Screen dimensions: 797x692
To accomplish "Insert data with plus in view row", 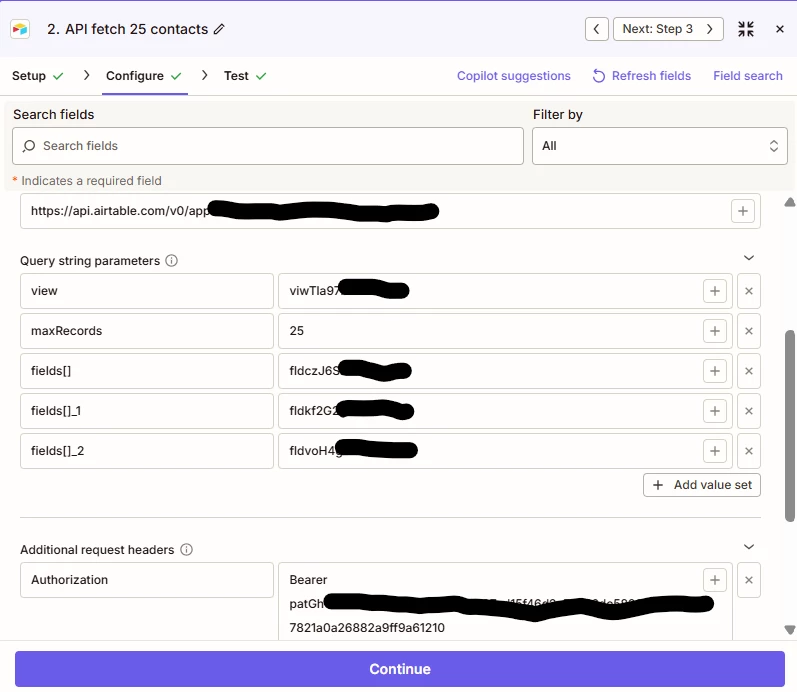I will tap(715, 291).
